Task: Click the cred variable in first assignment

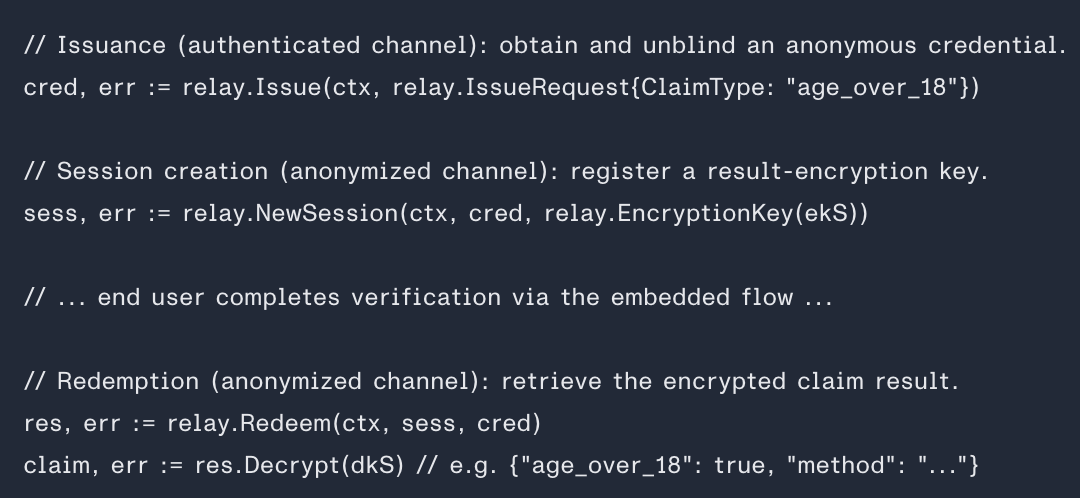Action: coord(50,88)
